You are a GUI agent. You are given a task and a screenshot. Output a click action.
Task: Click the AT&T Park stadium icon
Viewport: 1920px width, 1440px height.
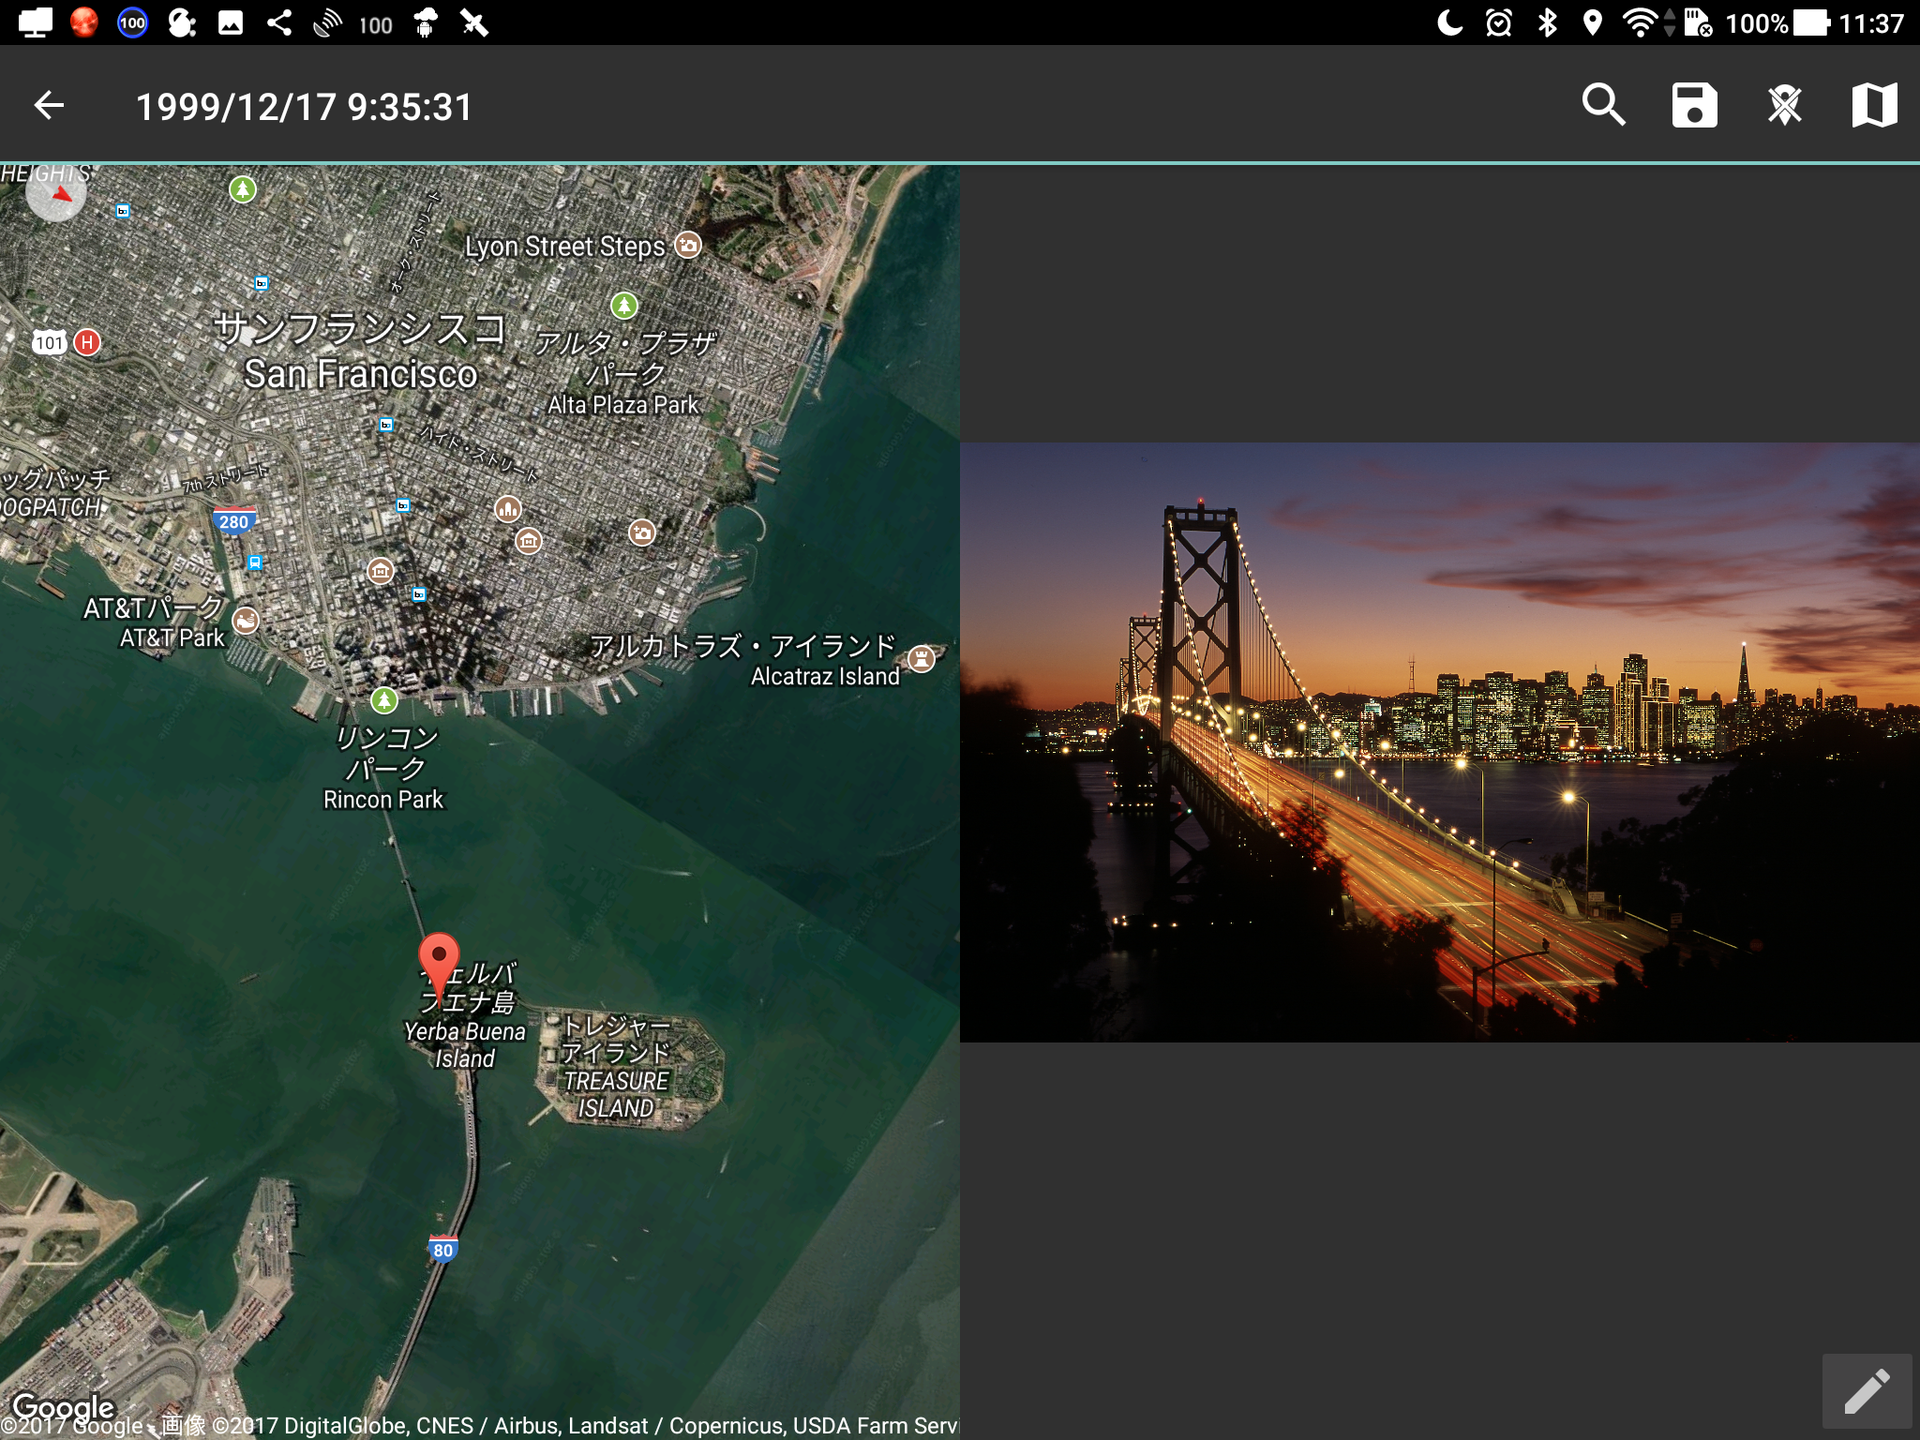point(246,621)
